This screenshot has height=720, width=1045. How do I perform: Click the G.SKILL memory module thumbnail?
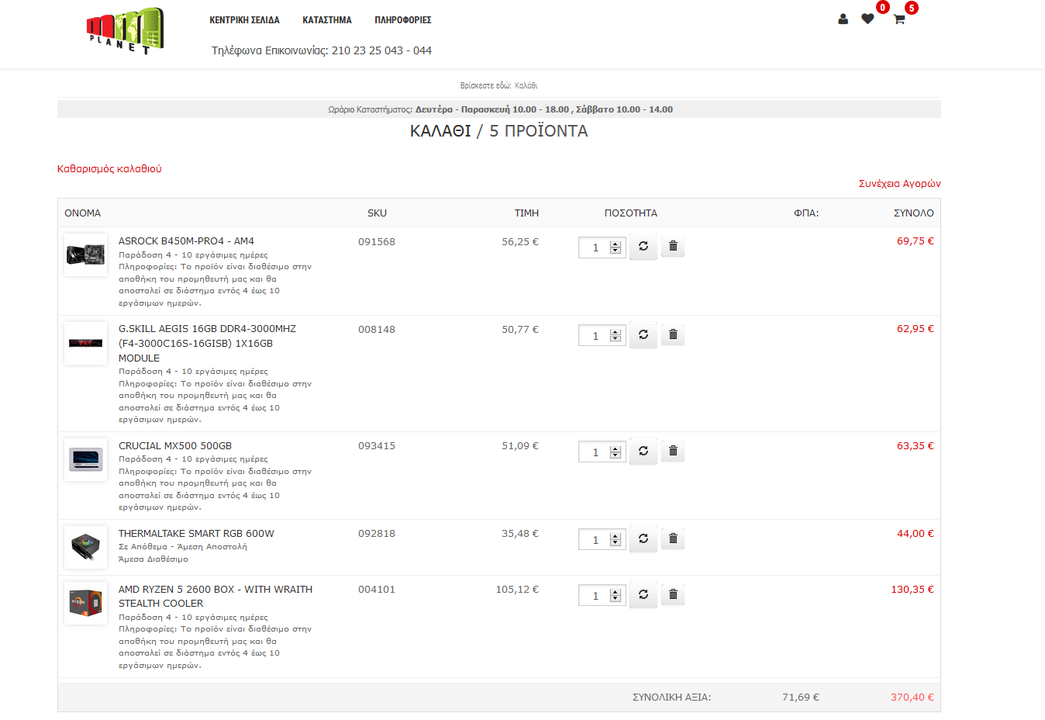(85, 343)
